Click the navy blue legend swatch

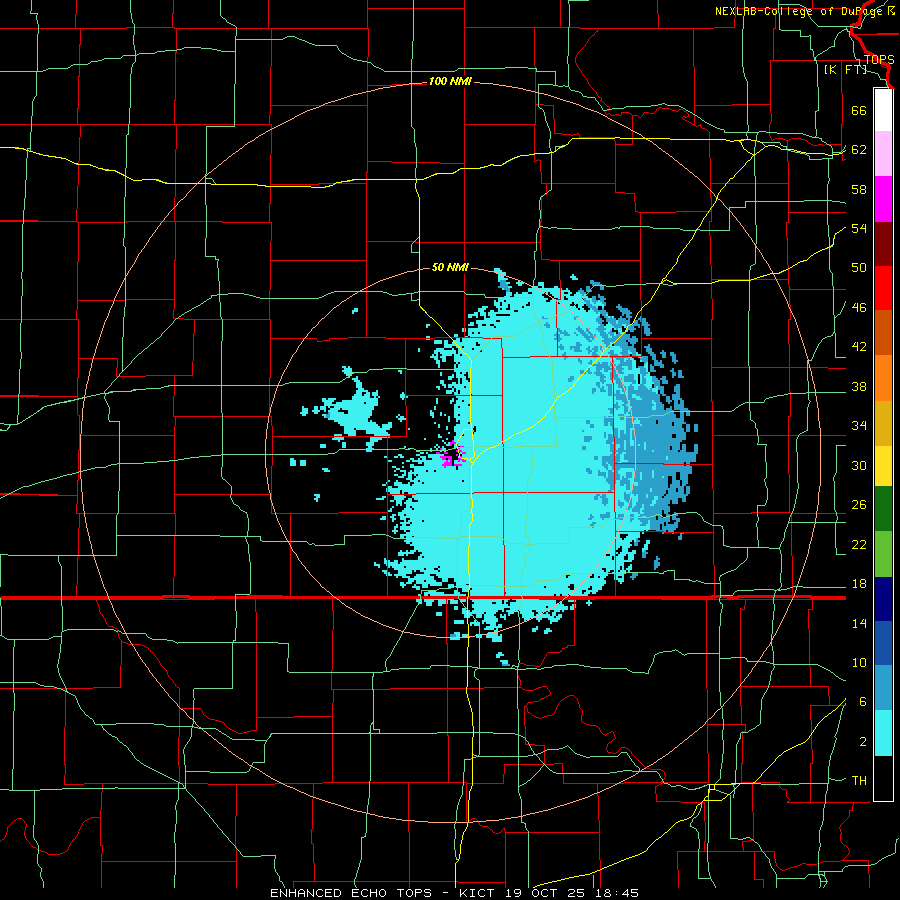pyautogui.click(x=883, y=599)
